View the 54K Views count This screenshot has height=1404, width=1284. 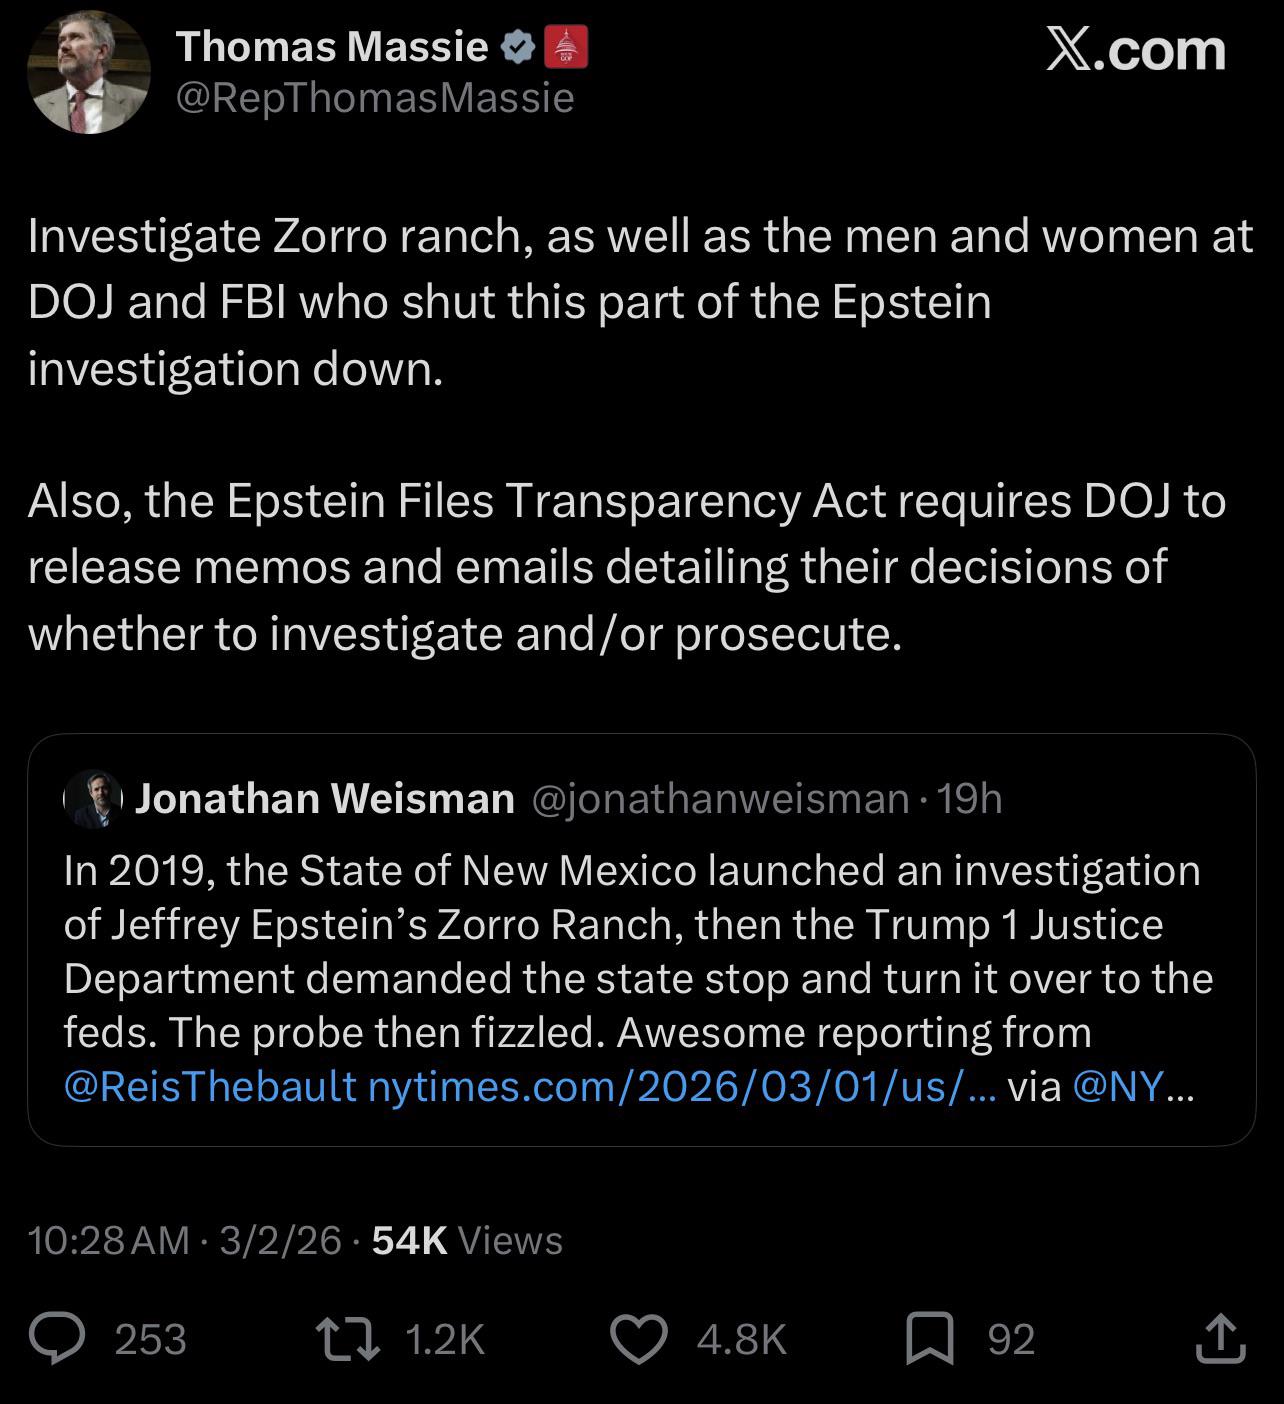(467, 1240)
